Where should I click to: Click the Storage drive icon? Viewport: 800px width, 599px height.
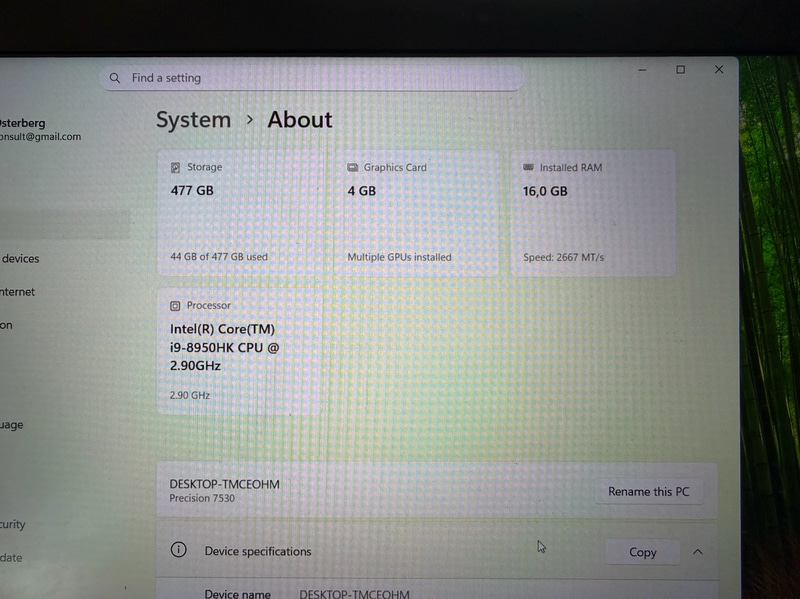click(x=176, y=168)
